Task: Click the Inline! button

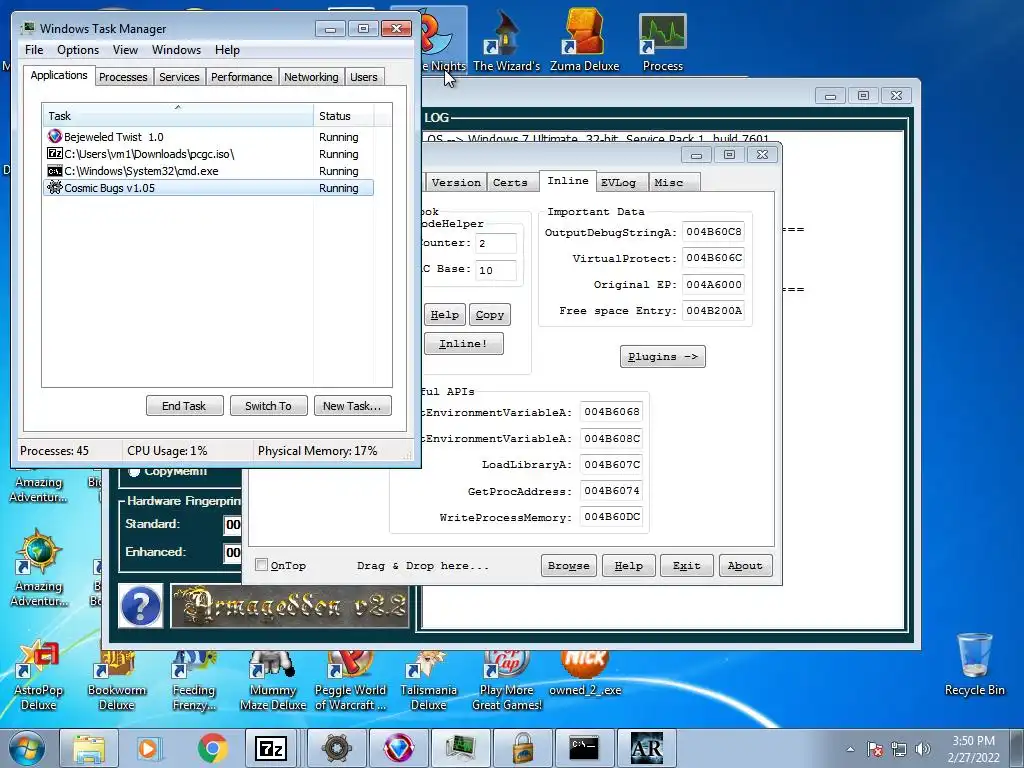Action: (x=463, y=344)
